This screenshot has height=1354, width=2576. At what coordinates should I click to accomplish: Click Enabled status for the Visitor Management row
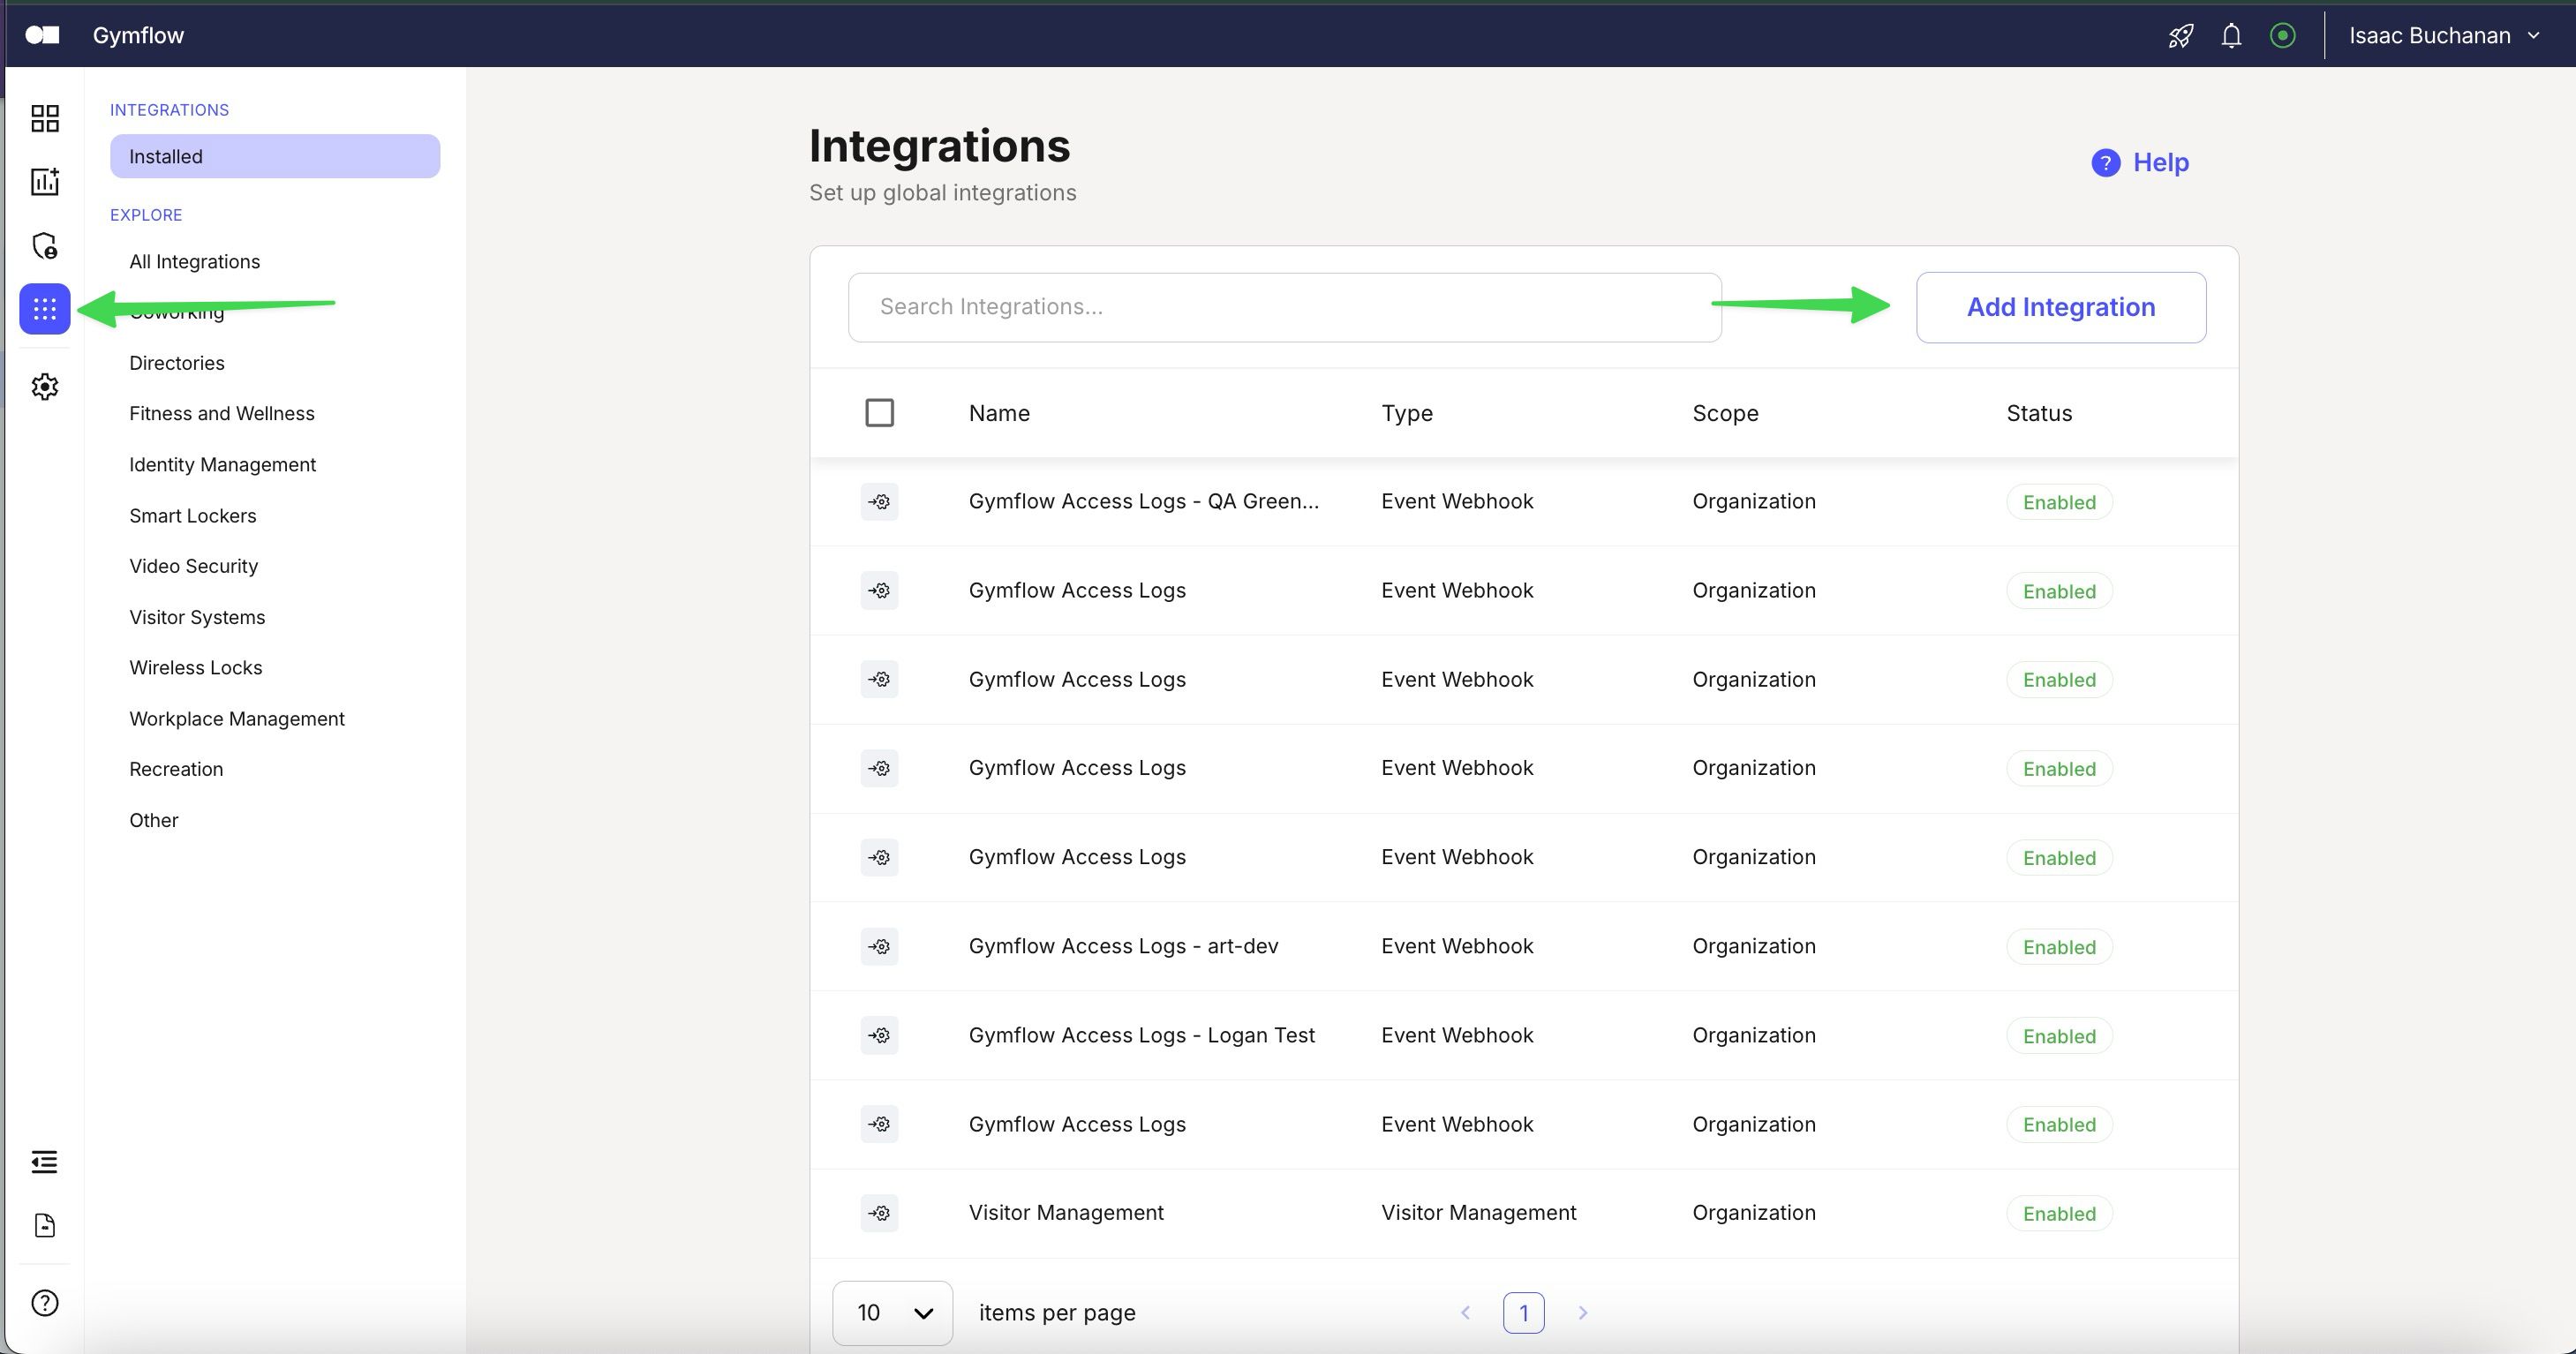(x=2059, y=1214)
